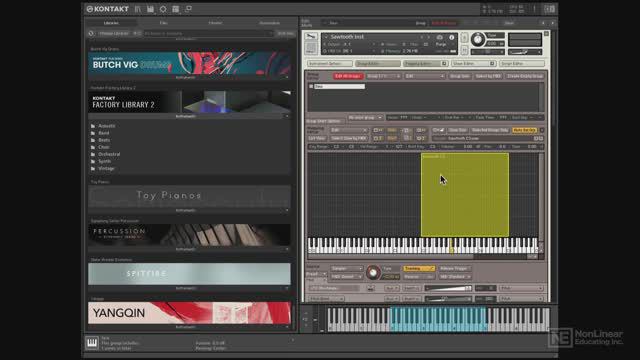Viewport: 640px width, 360px height.
Task: Click the refresh libraries circular icon
Action: 91,33
